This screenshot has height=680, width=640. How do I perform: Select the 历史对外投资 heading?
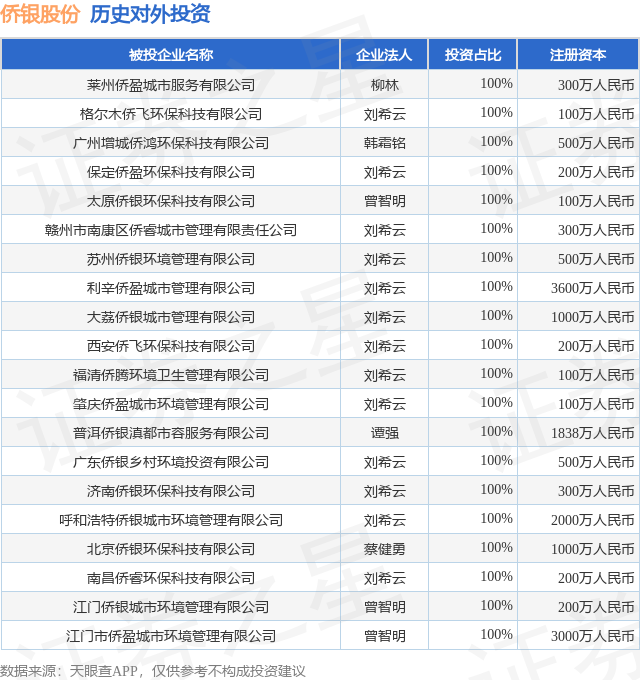point(150,14)
